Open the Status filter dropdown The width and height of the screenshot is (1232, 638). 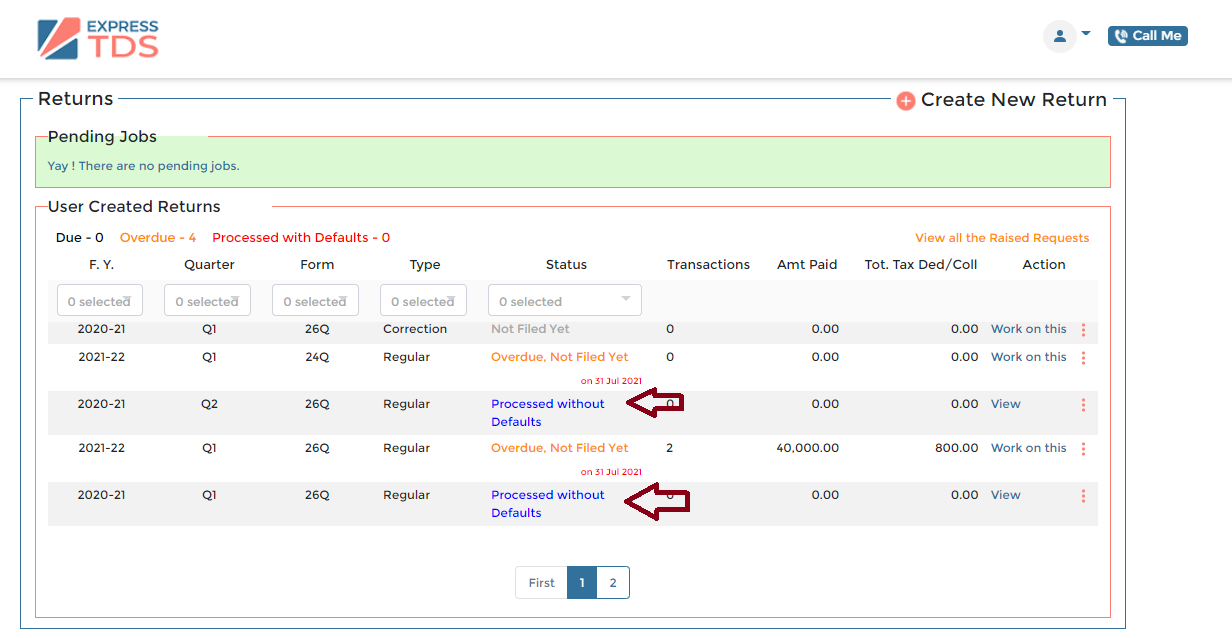(x=564, y=300)
